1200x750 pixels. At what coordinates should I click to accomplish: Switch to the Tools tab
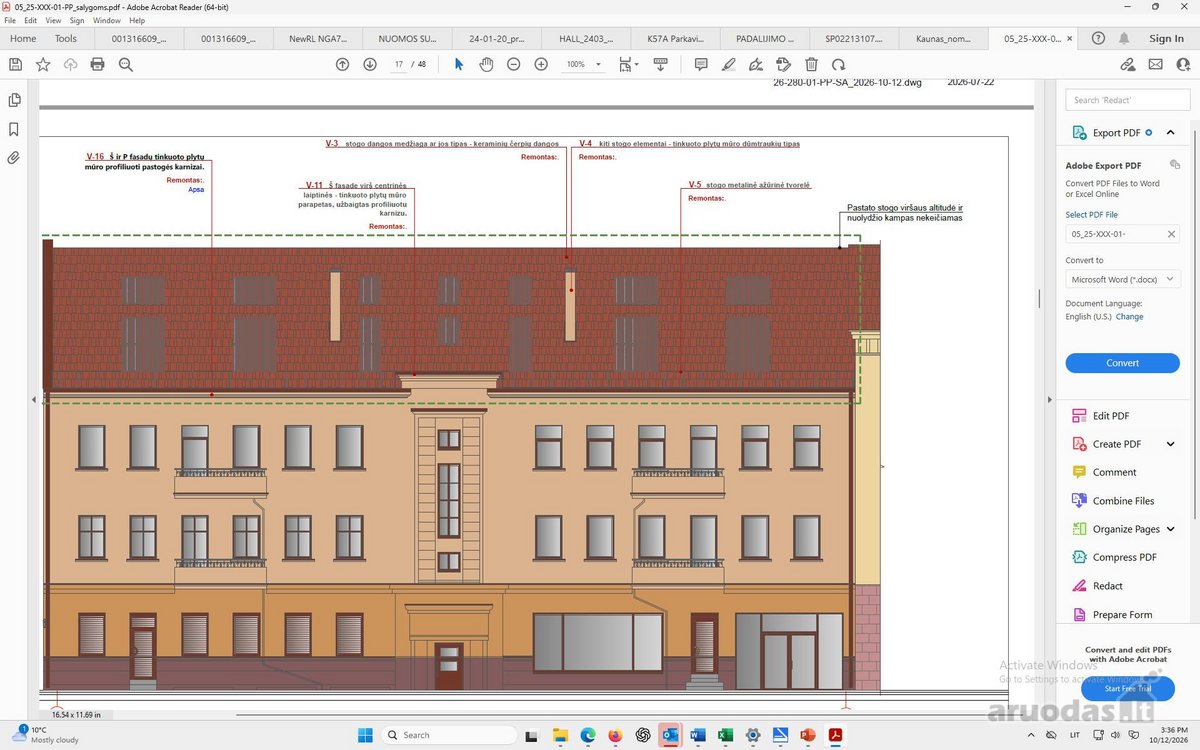[x=66, y=39]
